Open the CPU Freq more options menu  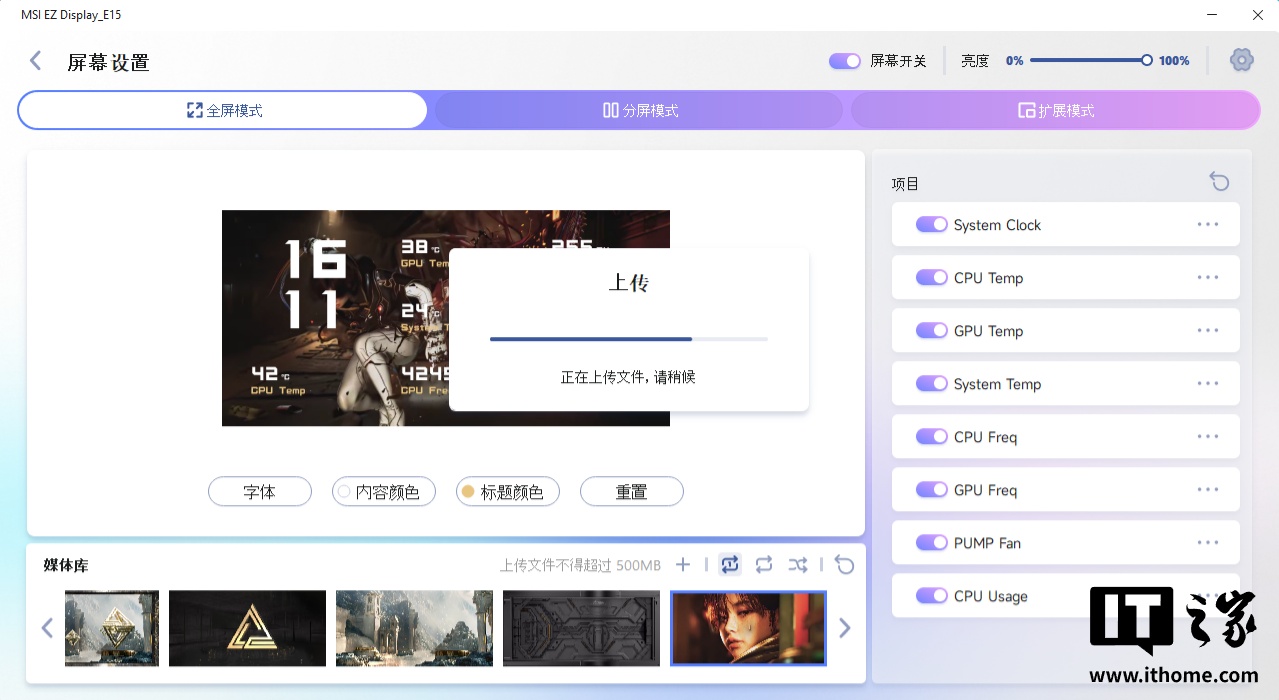pos(1208,436)
